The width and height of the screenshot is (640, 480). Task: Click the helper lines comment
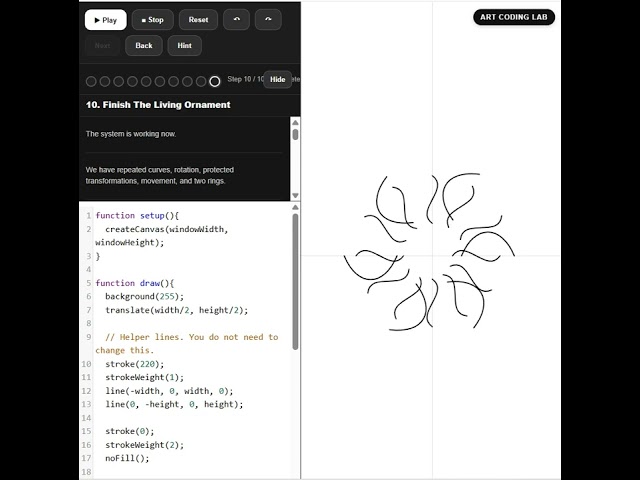click(187, 344)
